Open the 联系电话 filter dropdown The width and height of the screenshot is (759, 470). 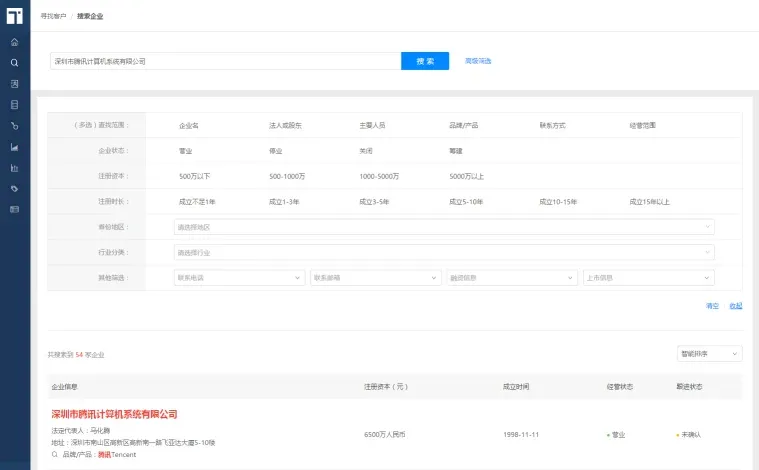pos(239,278)
